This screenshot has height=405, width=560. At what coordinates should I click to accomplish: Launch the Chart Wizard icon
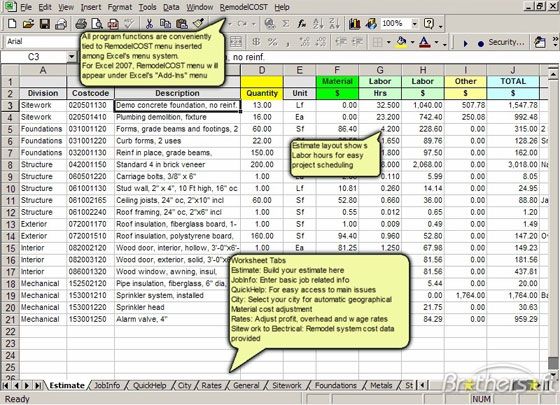355,24
